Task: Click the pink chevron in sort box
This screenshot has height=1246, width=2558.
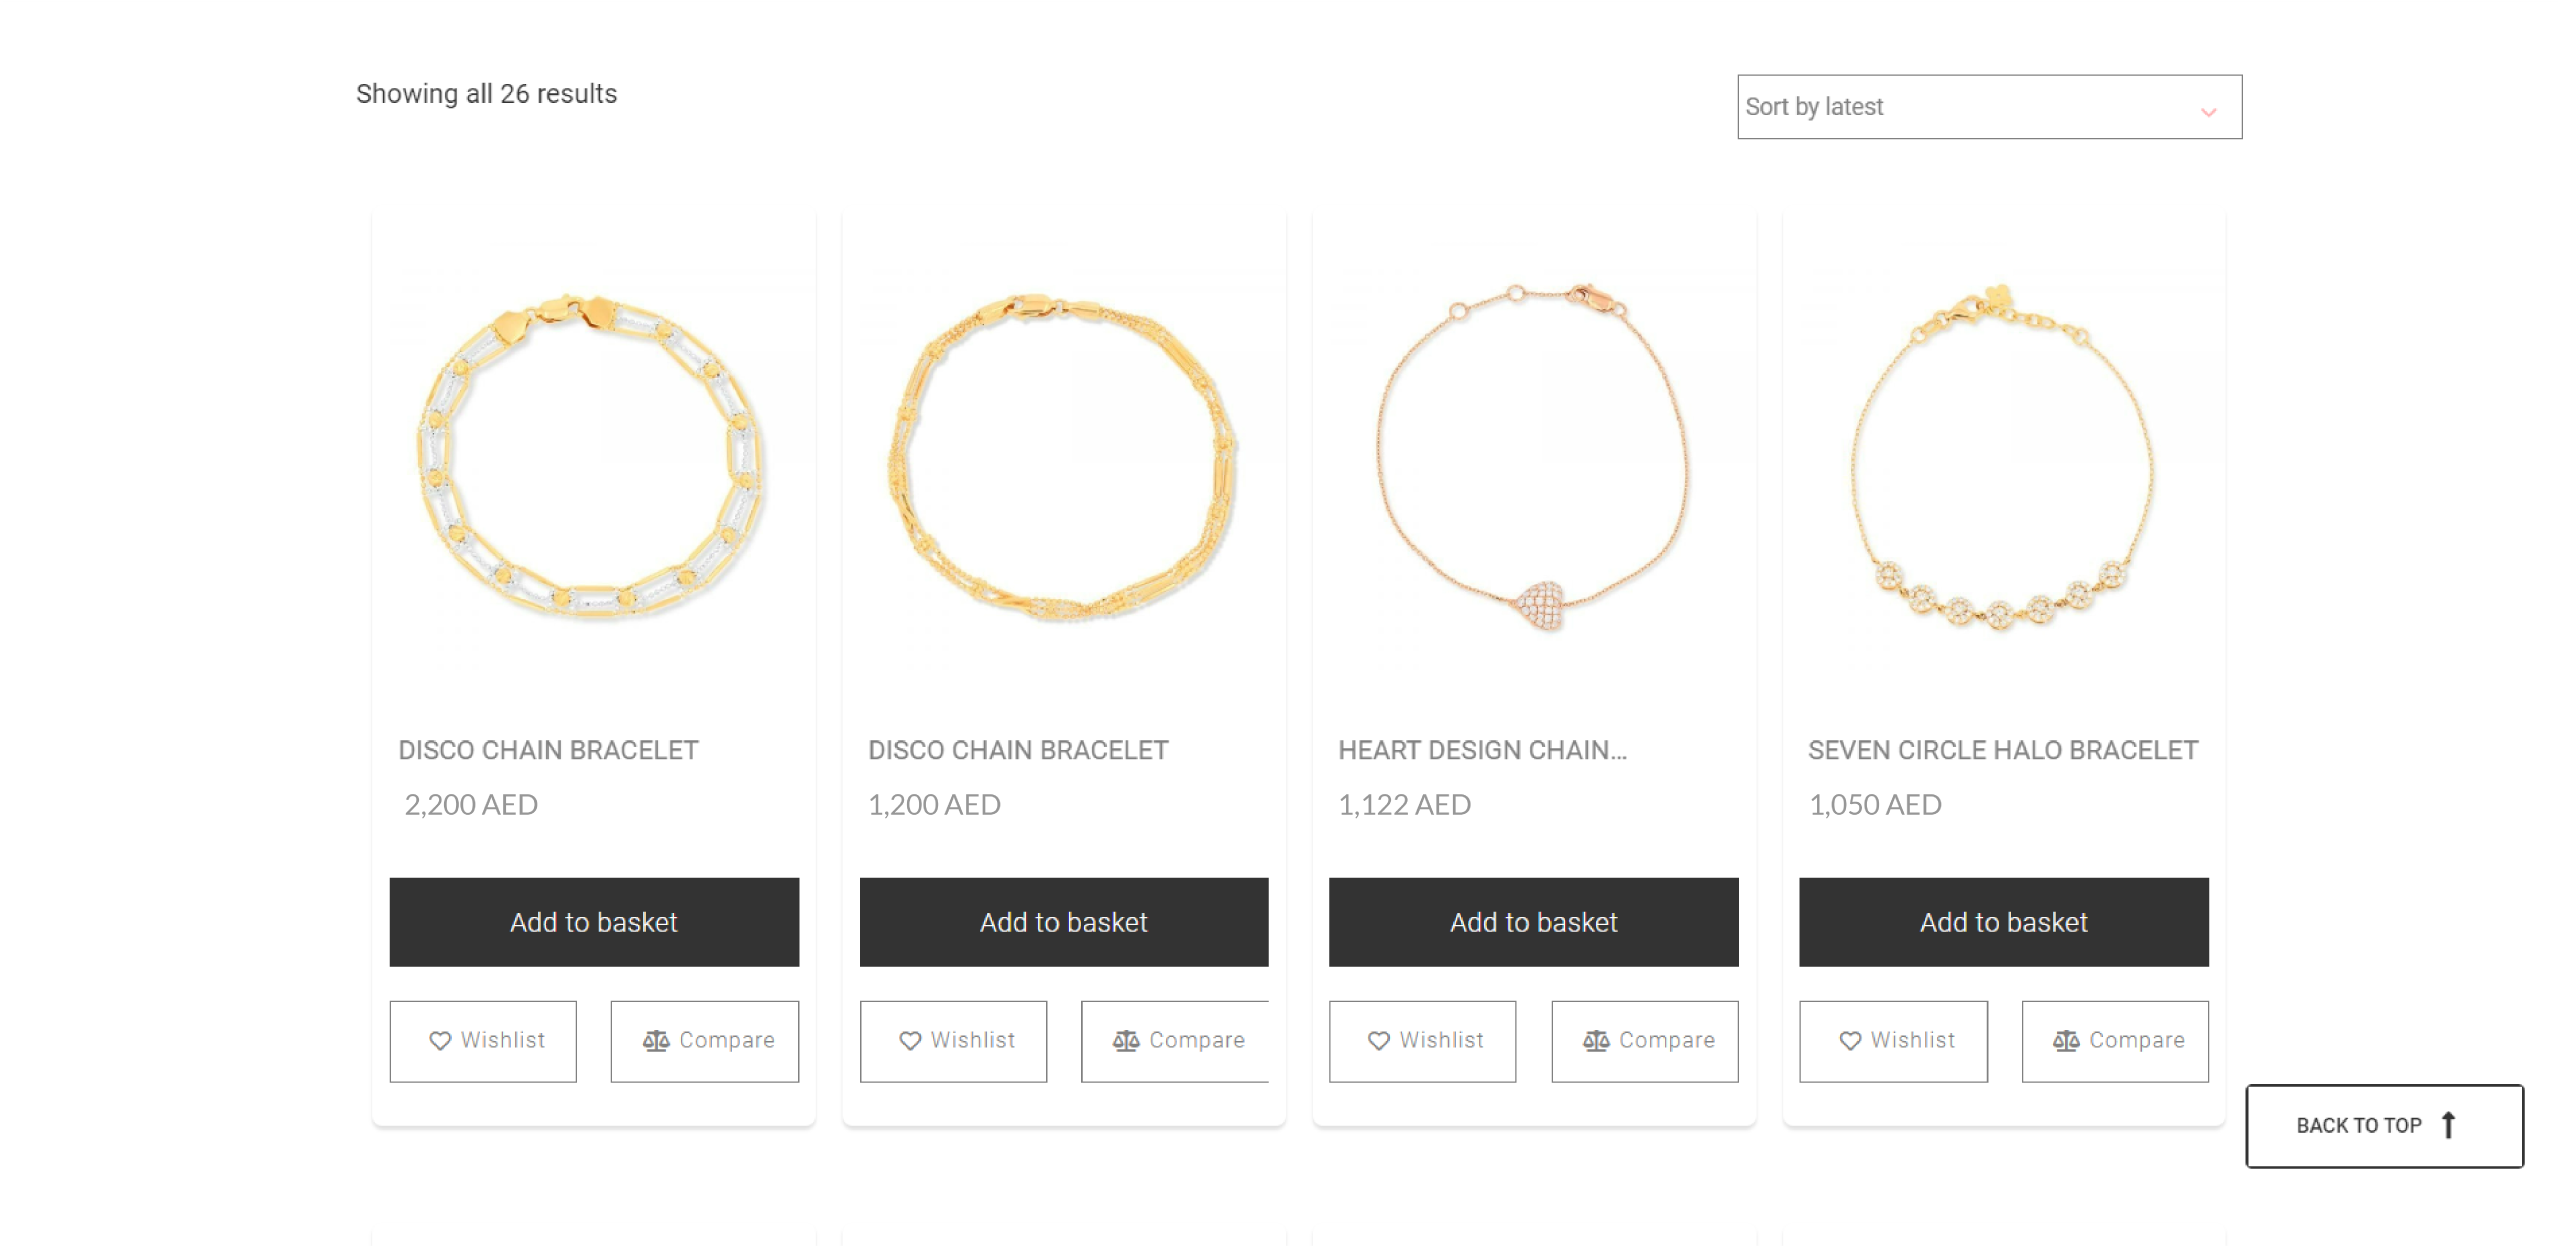Action: [2208, 112]
